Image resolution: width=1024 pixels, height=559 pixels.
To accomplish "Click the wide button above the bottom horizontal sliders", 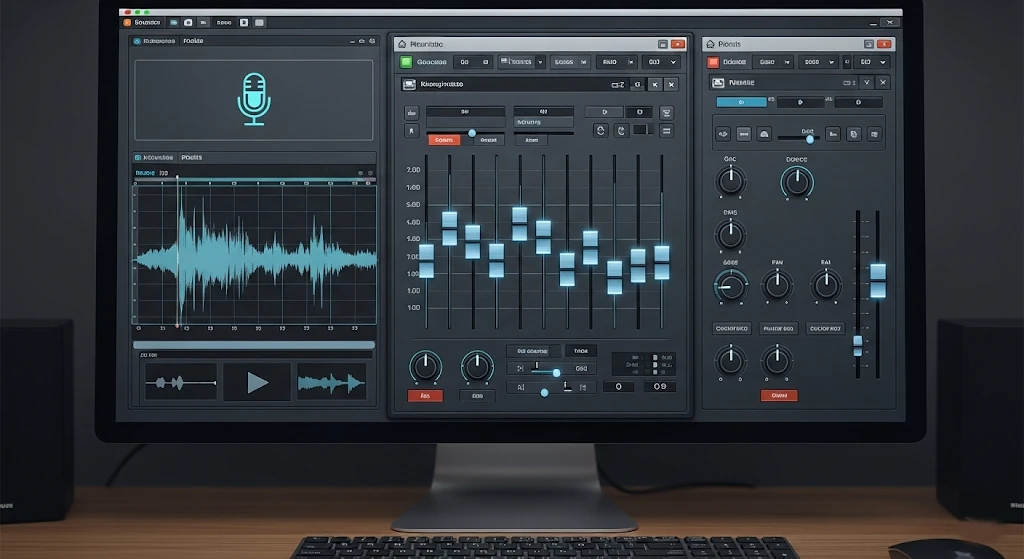I will [x=532, y=351].
